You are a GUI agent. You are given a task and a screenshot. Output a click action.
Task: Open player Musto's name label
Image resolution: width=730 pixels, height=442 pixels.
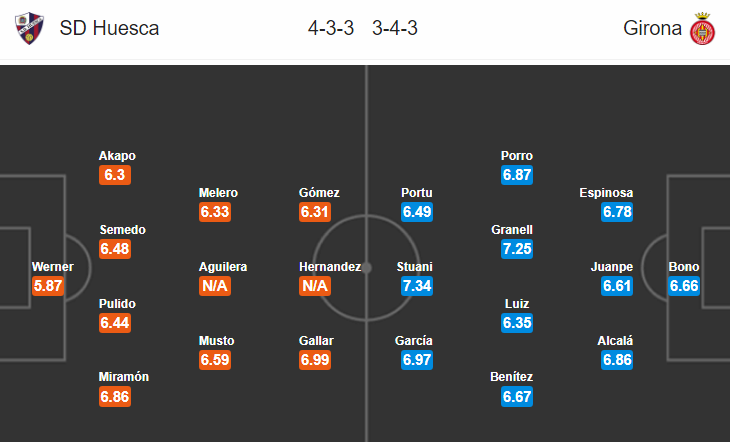(216, 340)
